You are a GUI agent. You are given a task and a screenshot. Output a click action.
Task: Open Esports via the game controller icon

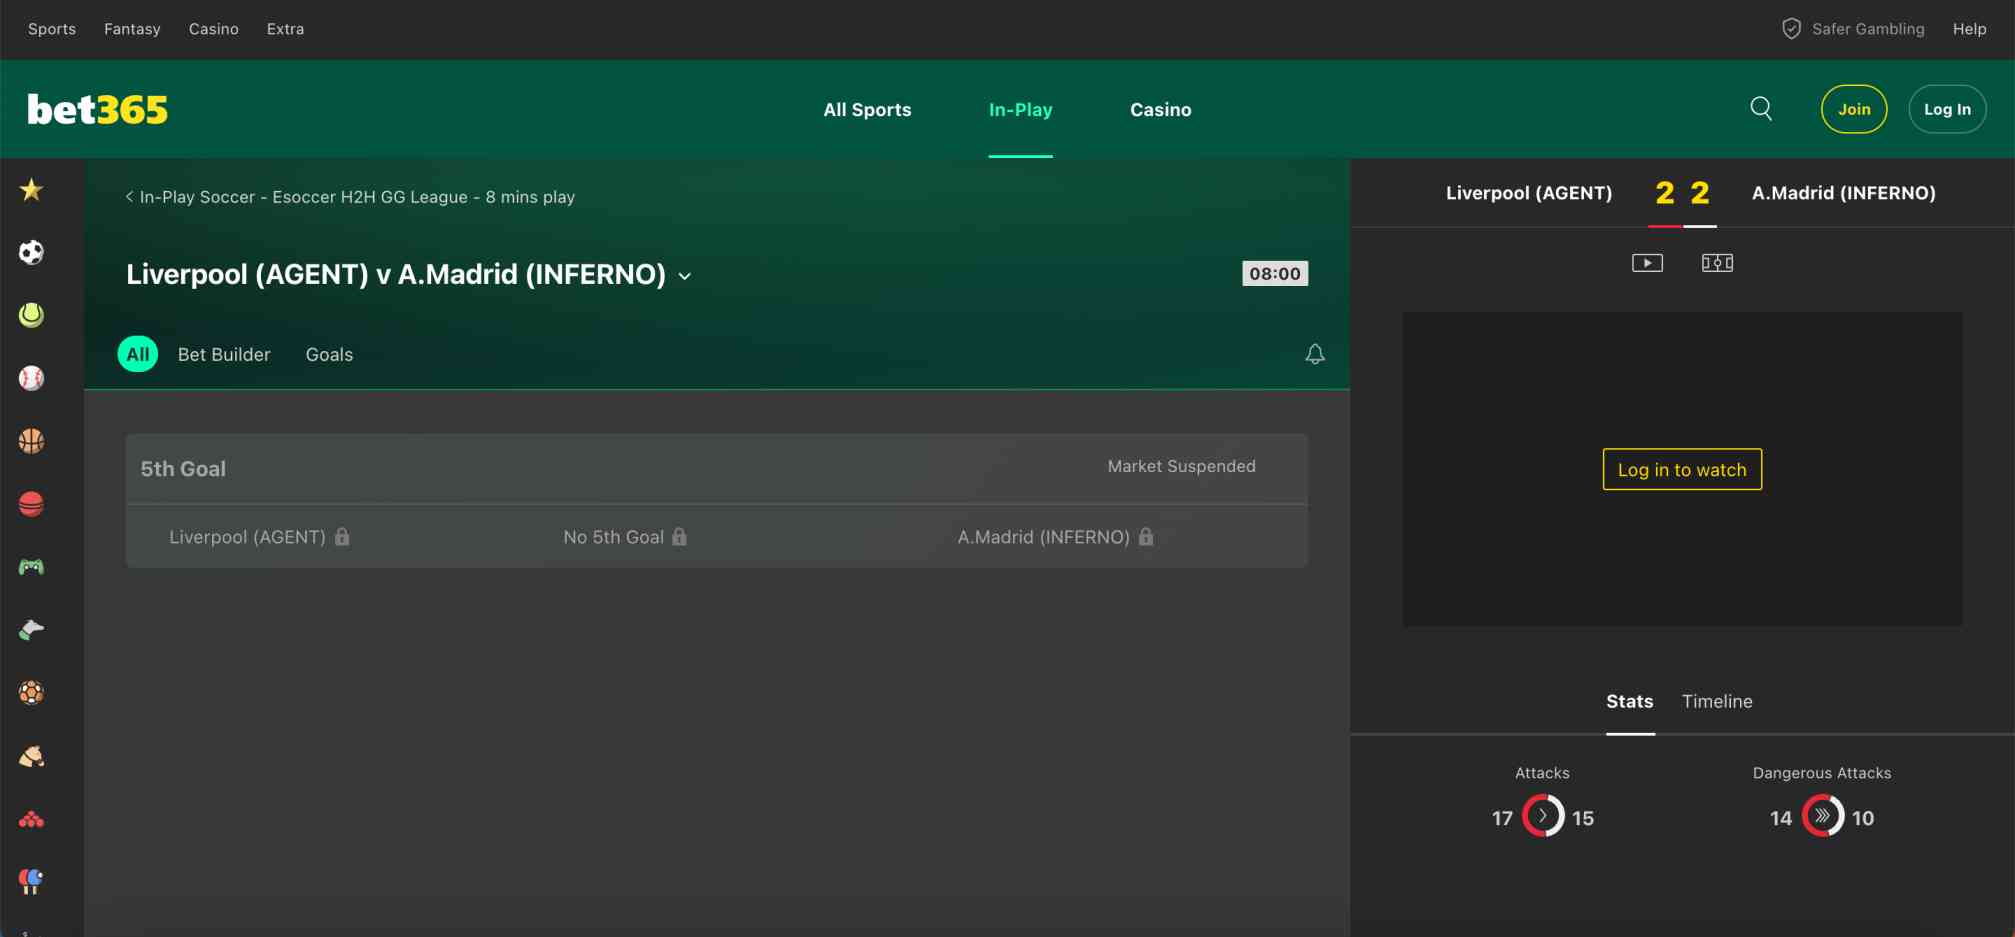(x=31, y=566)
